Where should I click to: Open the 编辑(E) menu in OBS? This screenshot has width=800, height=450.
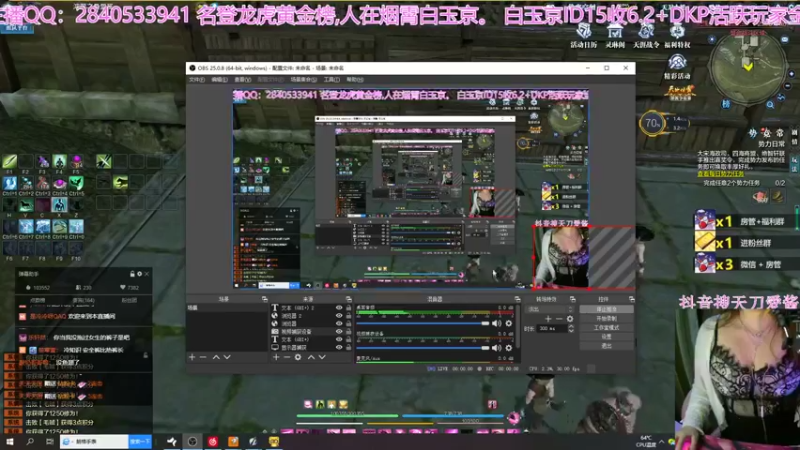219,80
